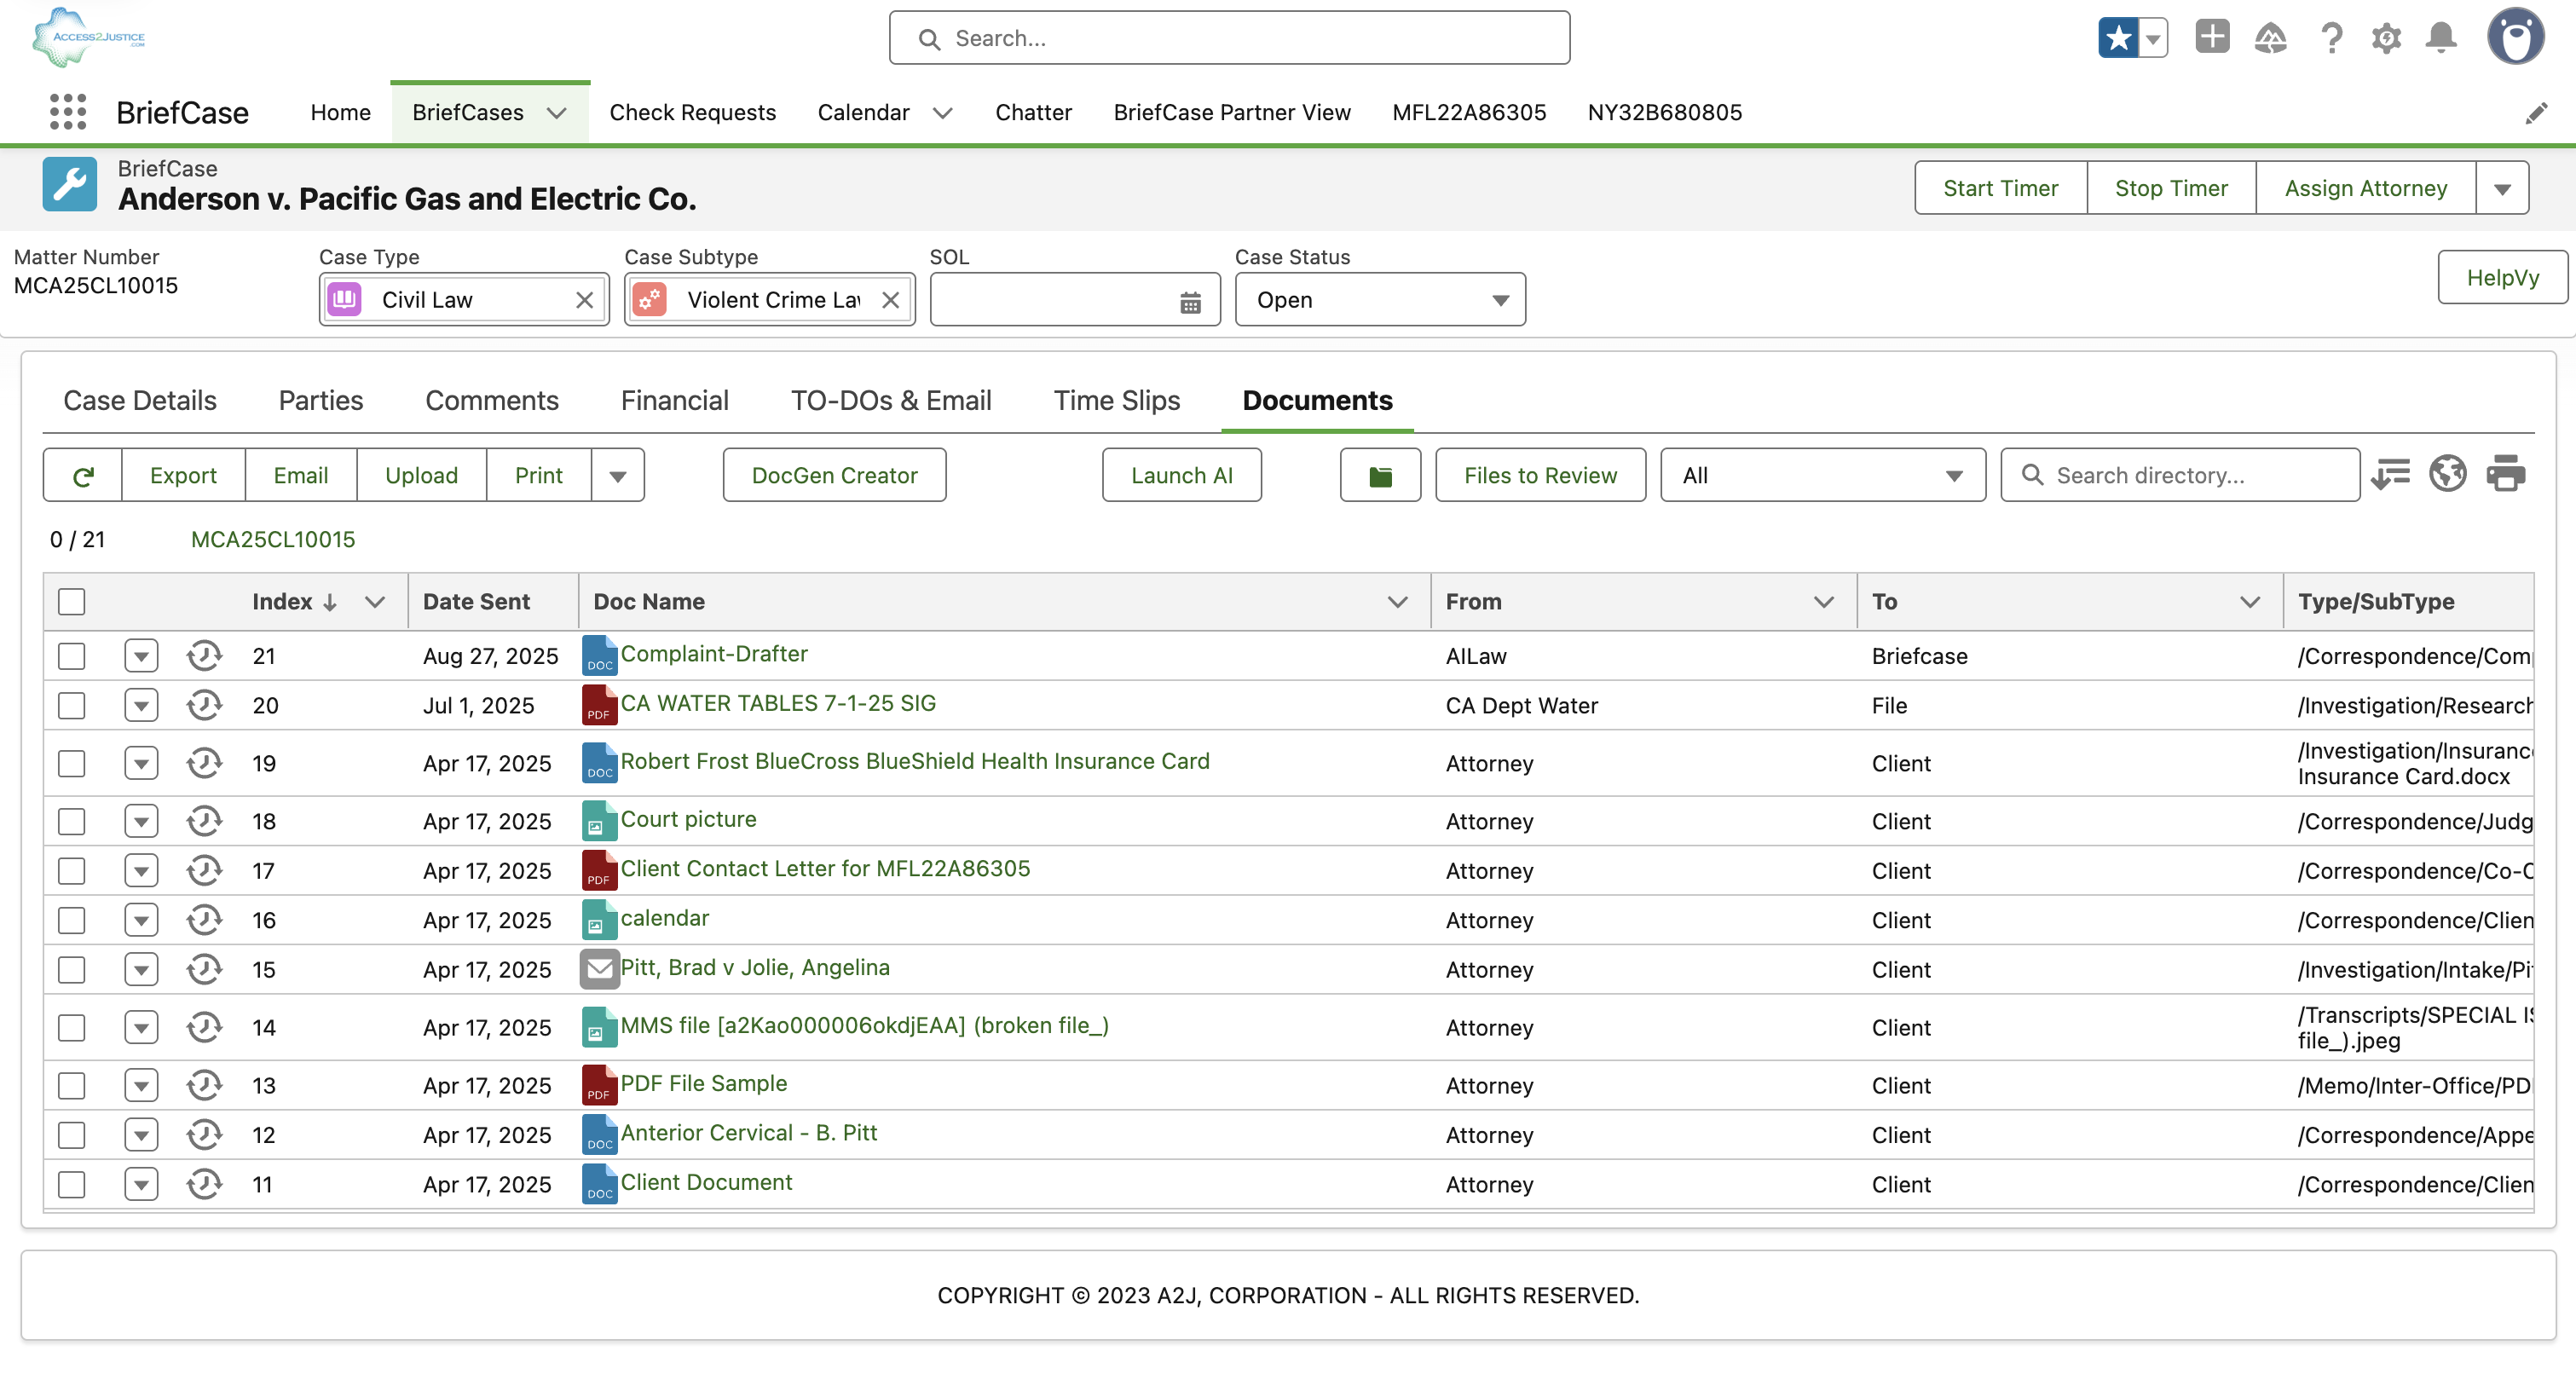Toggle the select-all documents checkbox
Screen dimensions: 2576x1374
pyautogui.click(x=72, y=601)
